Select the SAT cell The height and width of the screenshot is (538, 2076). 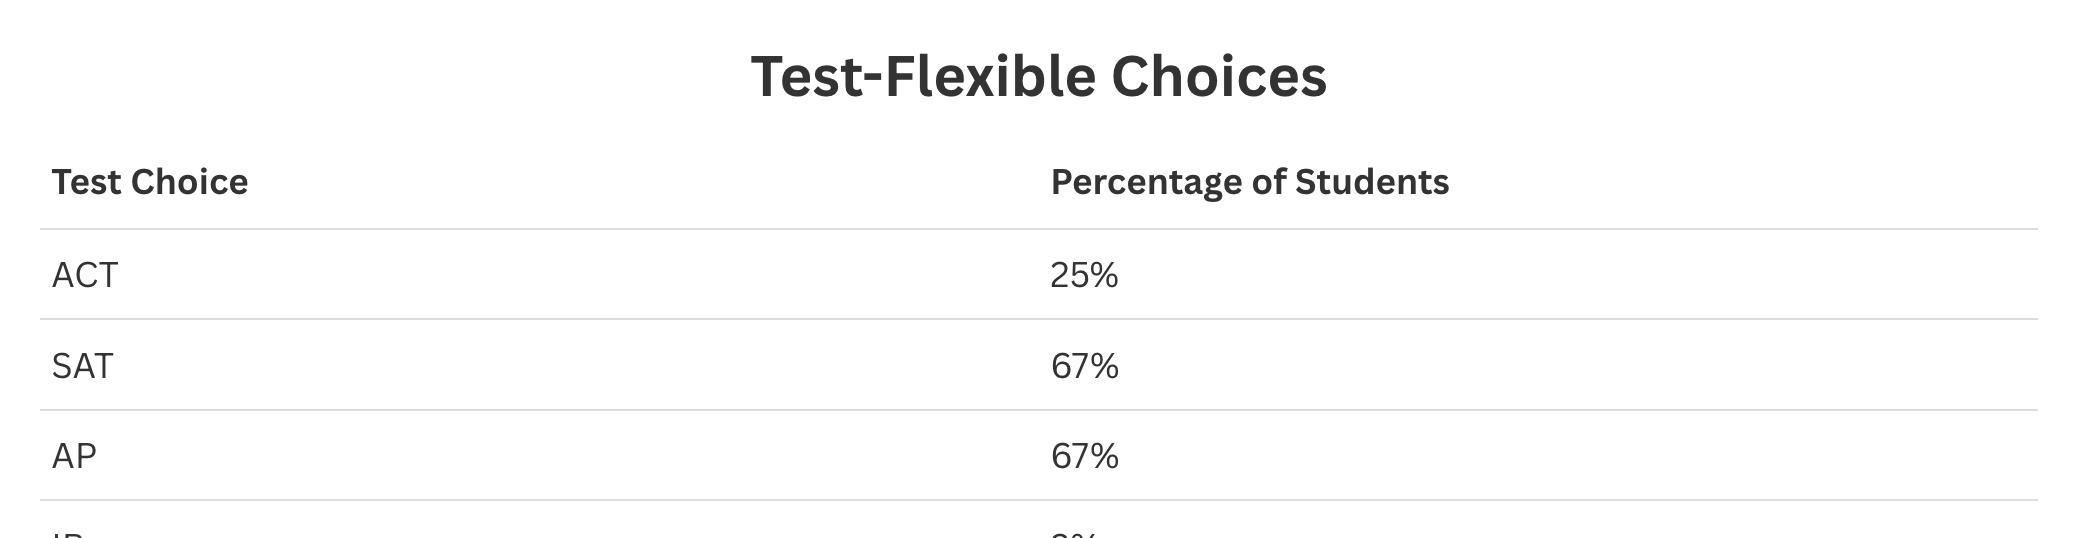click(83, 366)
